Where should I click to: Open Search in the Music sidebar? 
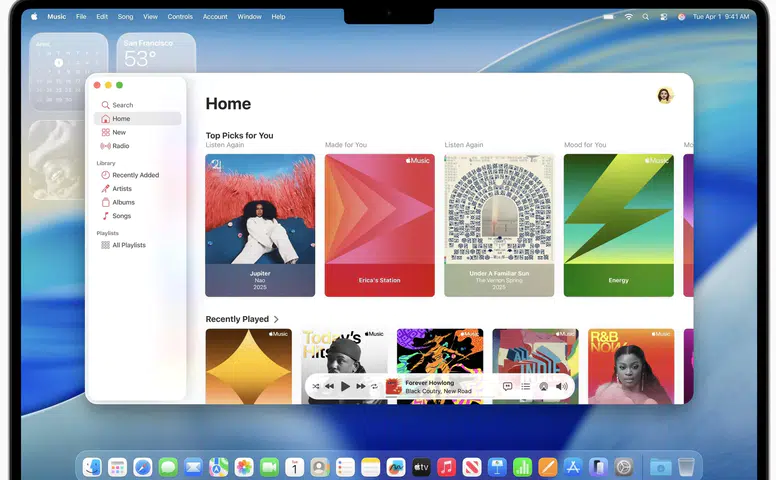(117, 105)
